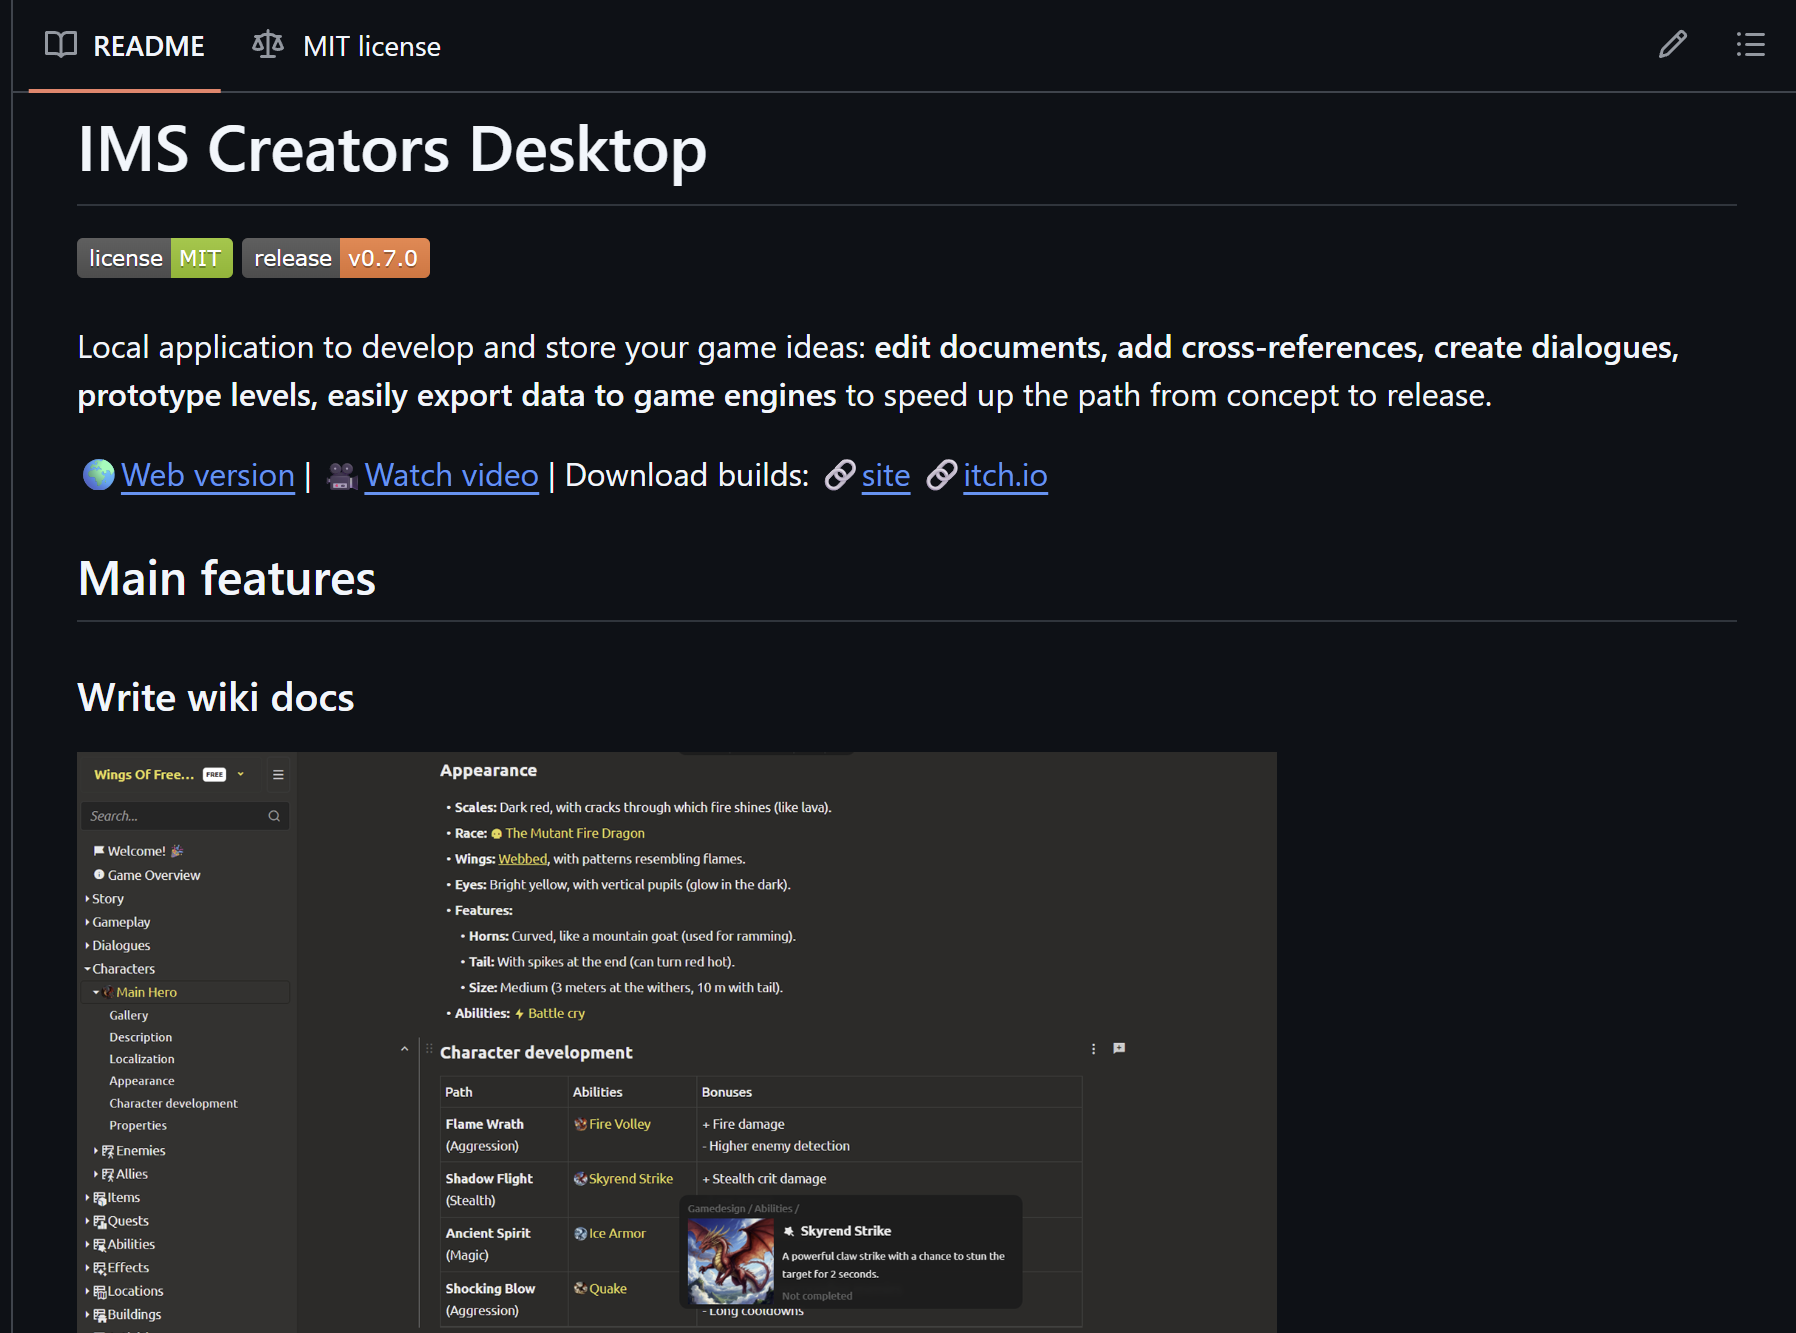This screenshot has width=1796, height=1333.
Task: Click the hamburger menu icon in sidebar
Action: (x=278, y=775)
